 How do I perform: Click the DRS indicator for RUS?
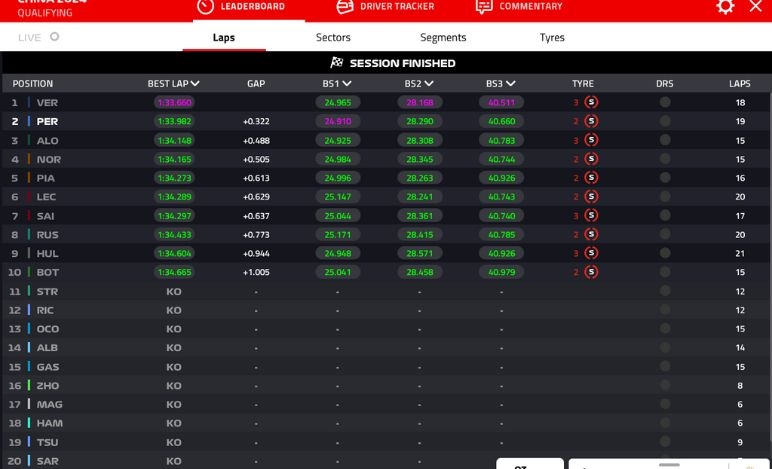pyautogui.click(x=665, y=235)
